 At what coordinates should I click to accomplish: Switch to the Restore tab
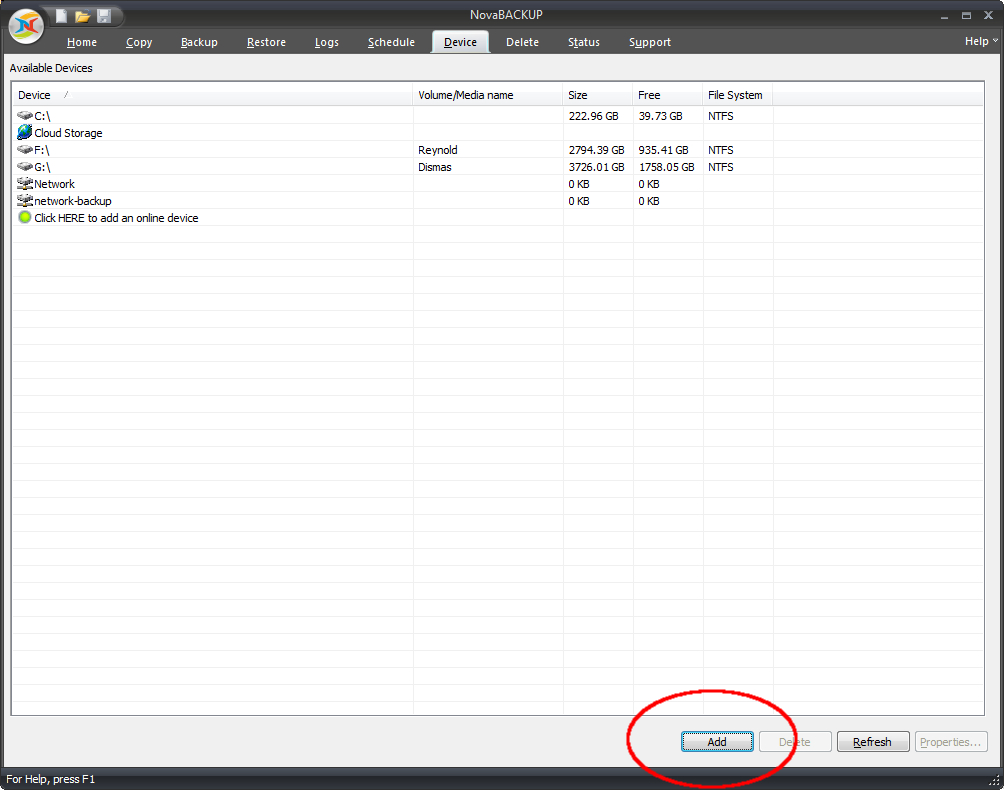pos(266,42)
